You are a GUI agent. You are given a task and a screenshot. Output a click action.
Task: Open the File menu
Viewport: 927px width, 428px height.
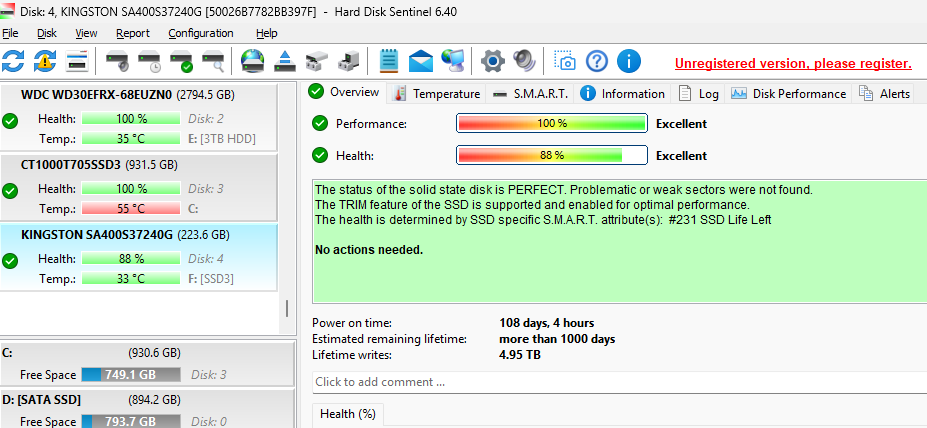click(10, 33)
